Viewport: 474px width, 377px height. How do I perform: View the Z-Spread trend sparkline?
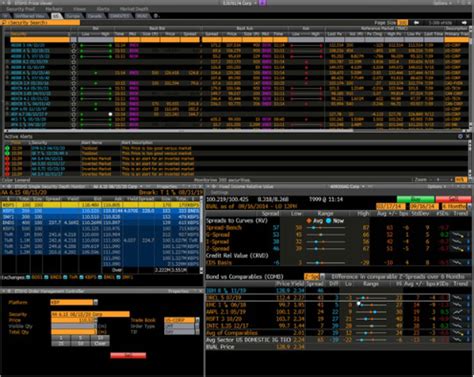(458, 248)
